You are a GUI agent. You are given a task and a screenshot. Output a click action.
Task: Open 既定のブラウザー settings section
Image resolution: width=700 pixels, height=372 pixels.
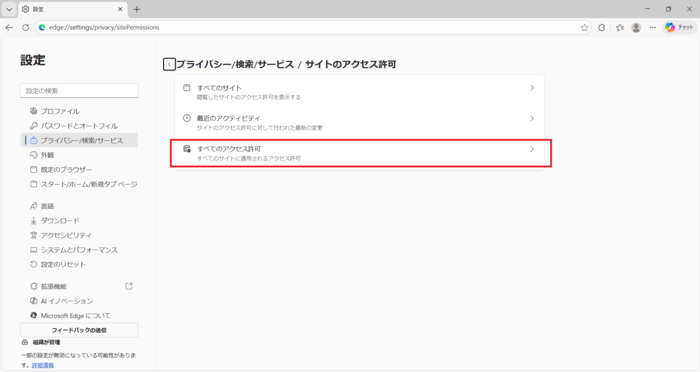[79, 170]
